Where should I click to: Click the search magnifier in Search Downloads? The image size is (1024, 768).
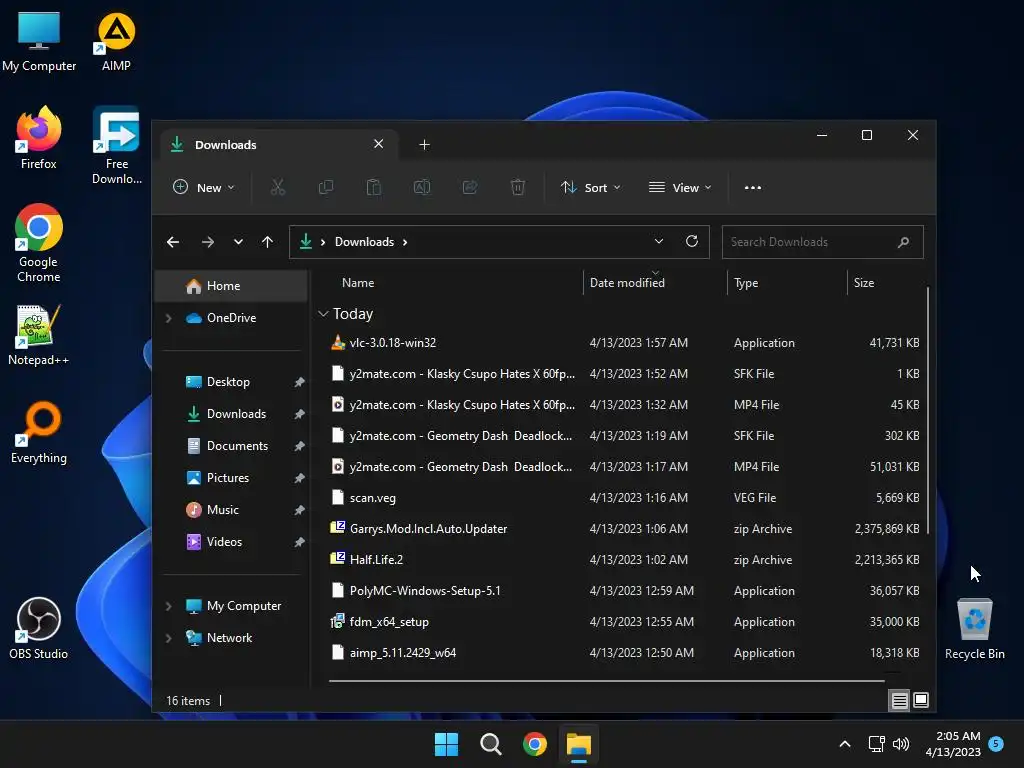tap(903, 242)
